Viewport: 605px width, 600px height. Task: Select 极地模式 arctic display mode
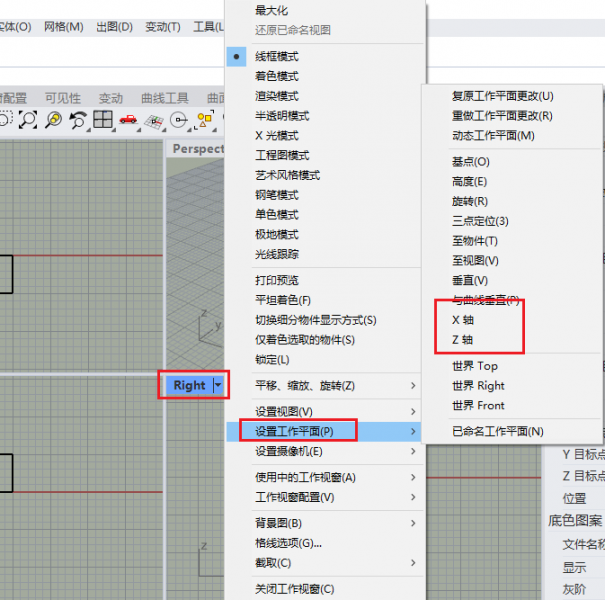point(276,235)
